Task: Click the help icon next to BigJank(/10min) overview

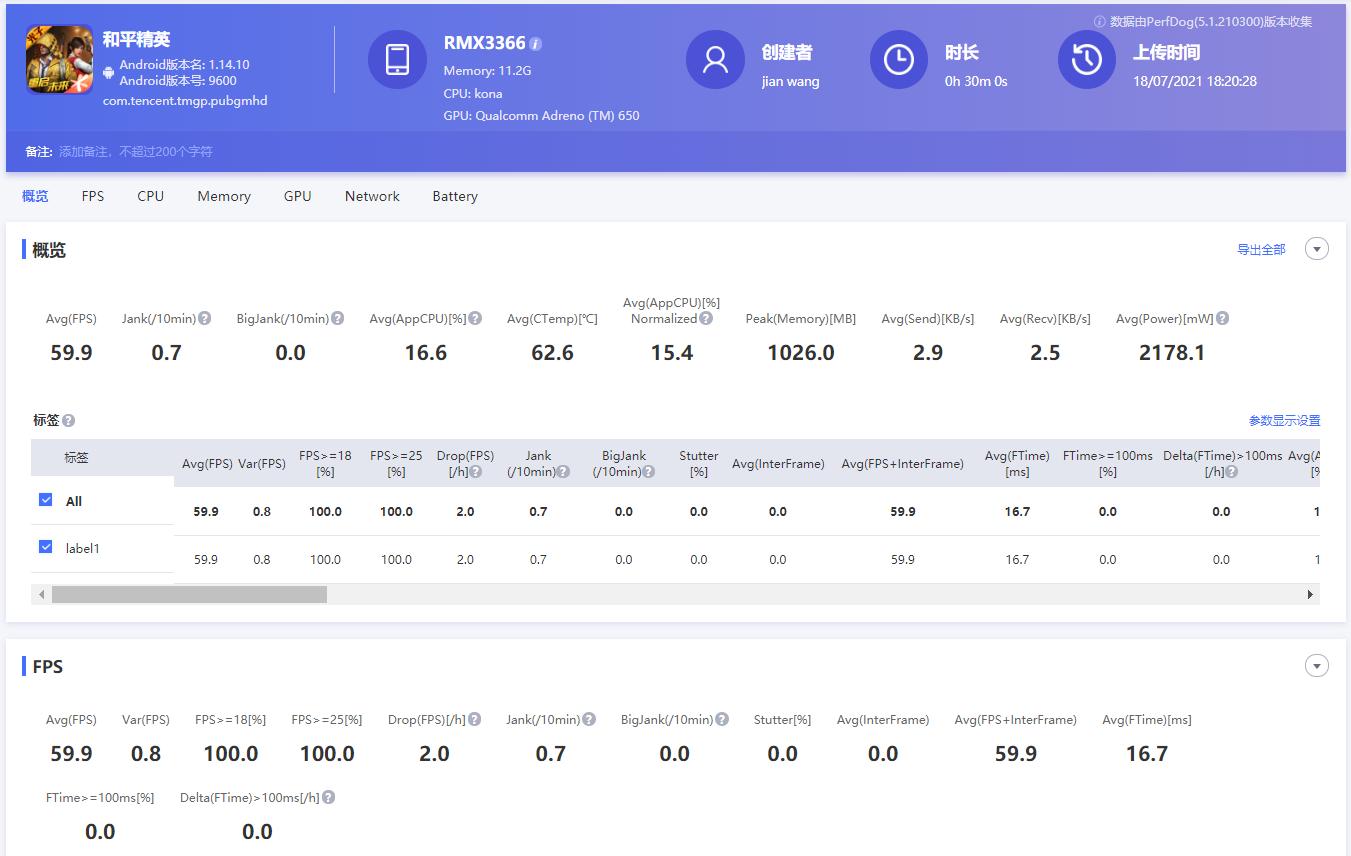Action: click(x=338, y=319)
